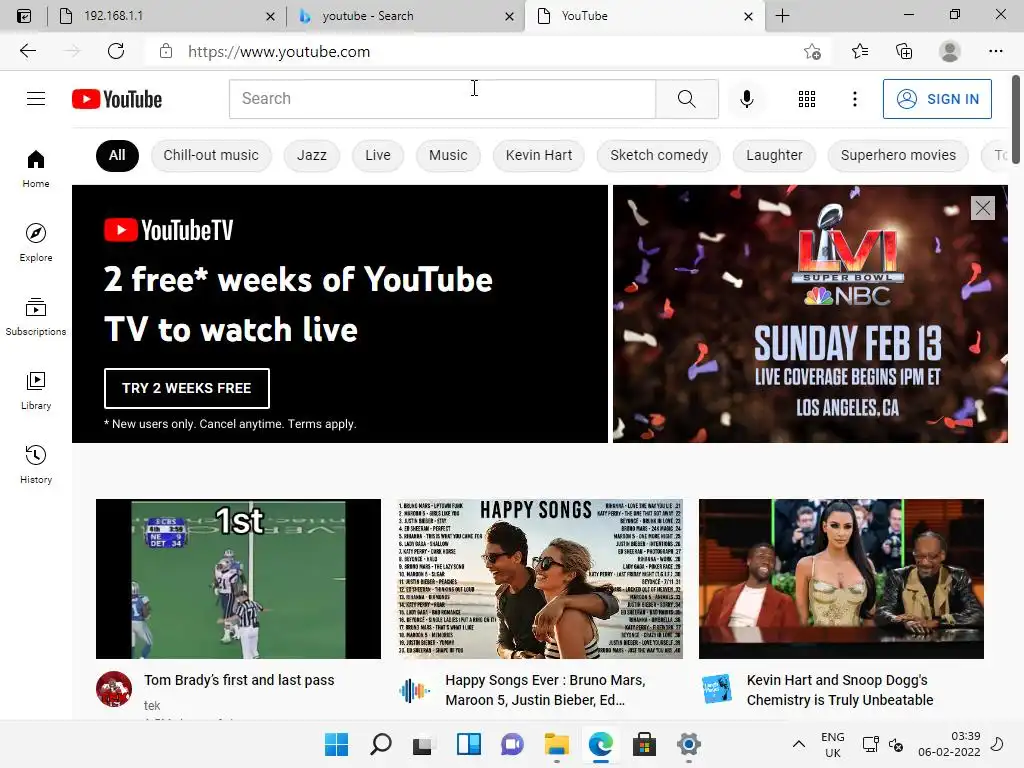This screenshot has height=768, width=1024.
Task: Click the search magnifier button
Action: 686,99
